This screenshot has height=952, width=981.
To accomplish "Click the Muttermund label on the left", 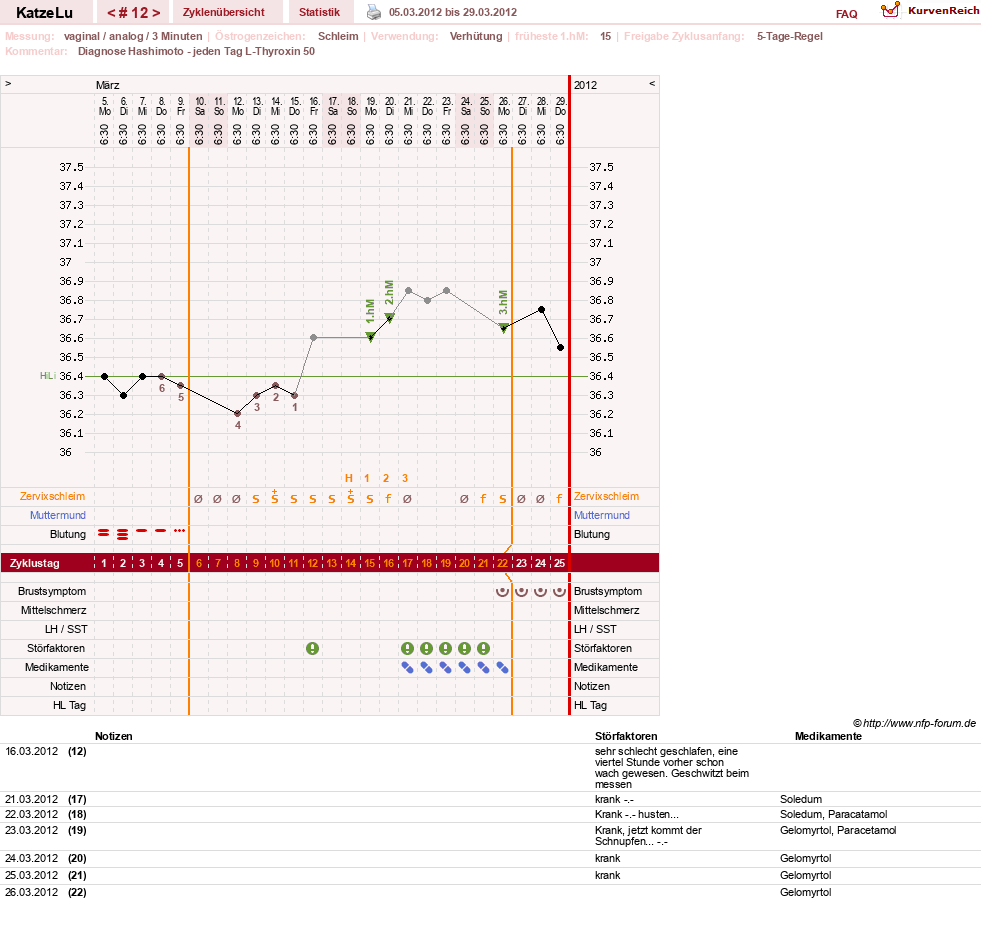I will click(x=58, y=515).
